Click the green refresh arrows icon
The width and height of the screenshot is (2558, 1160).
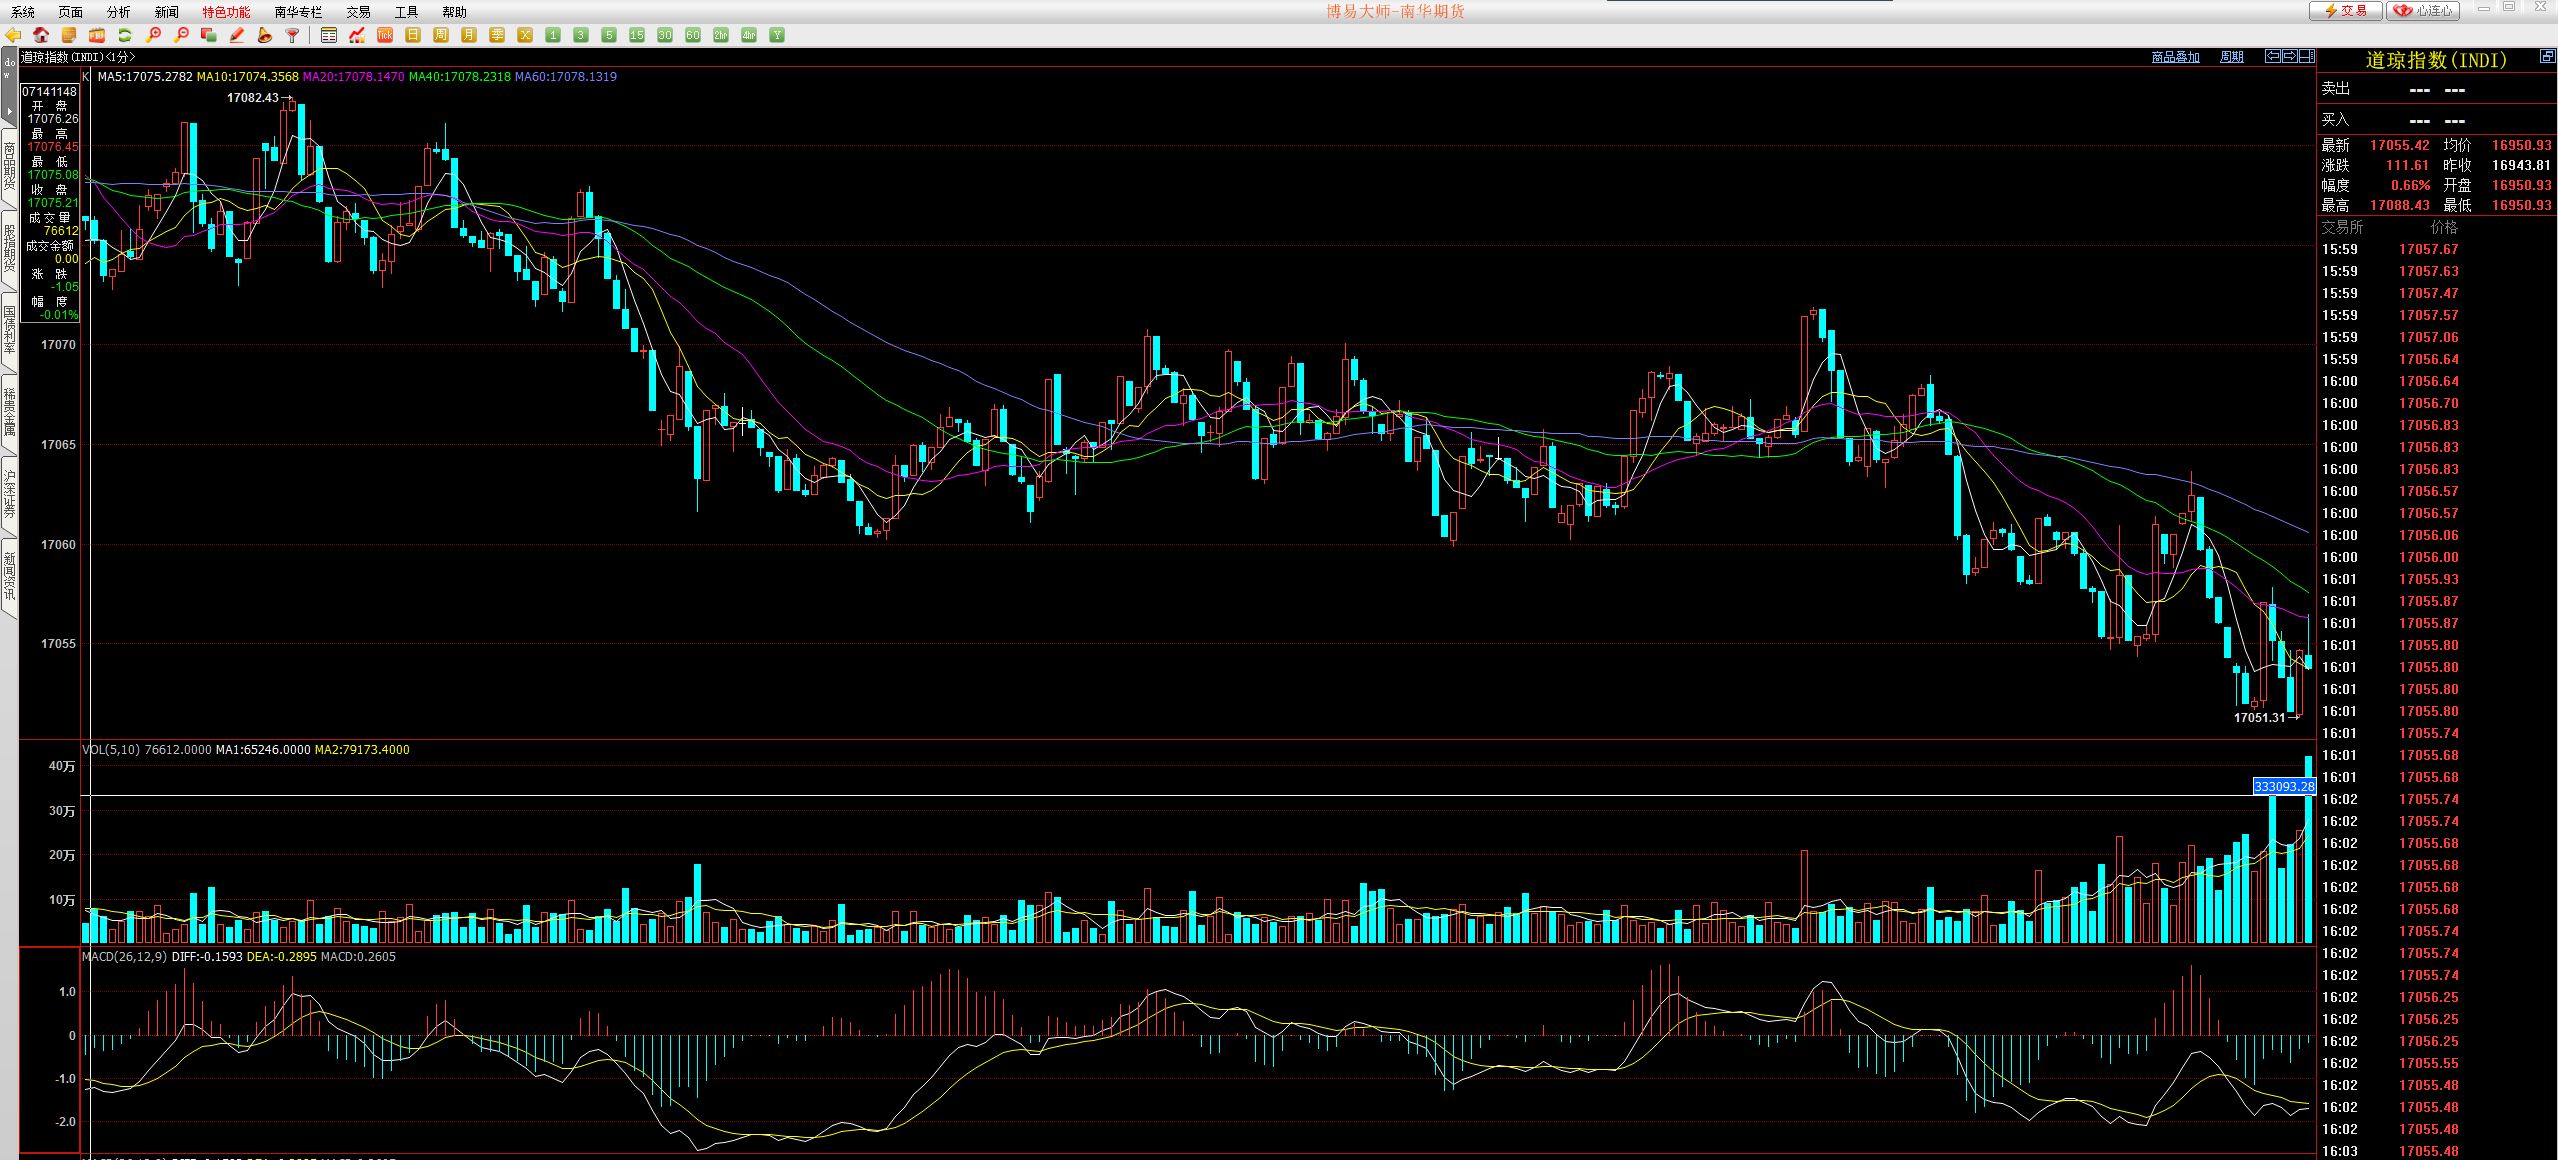[125, 35]
